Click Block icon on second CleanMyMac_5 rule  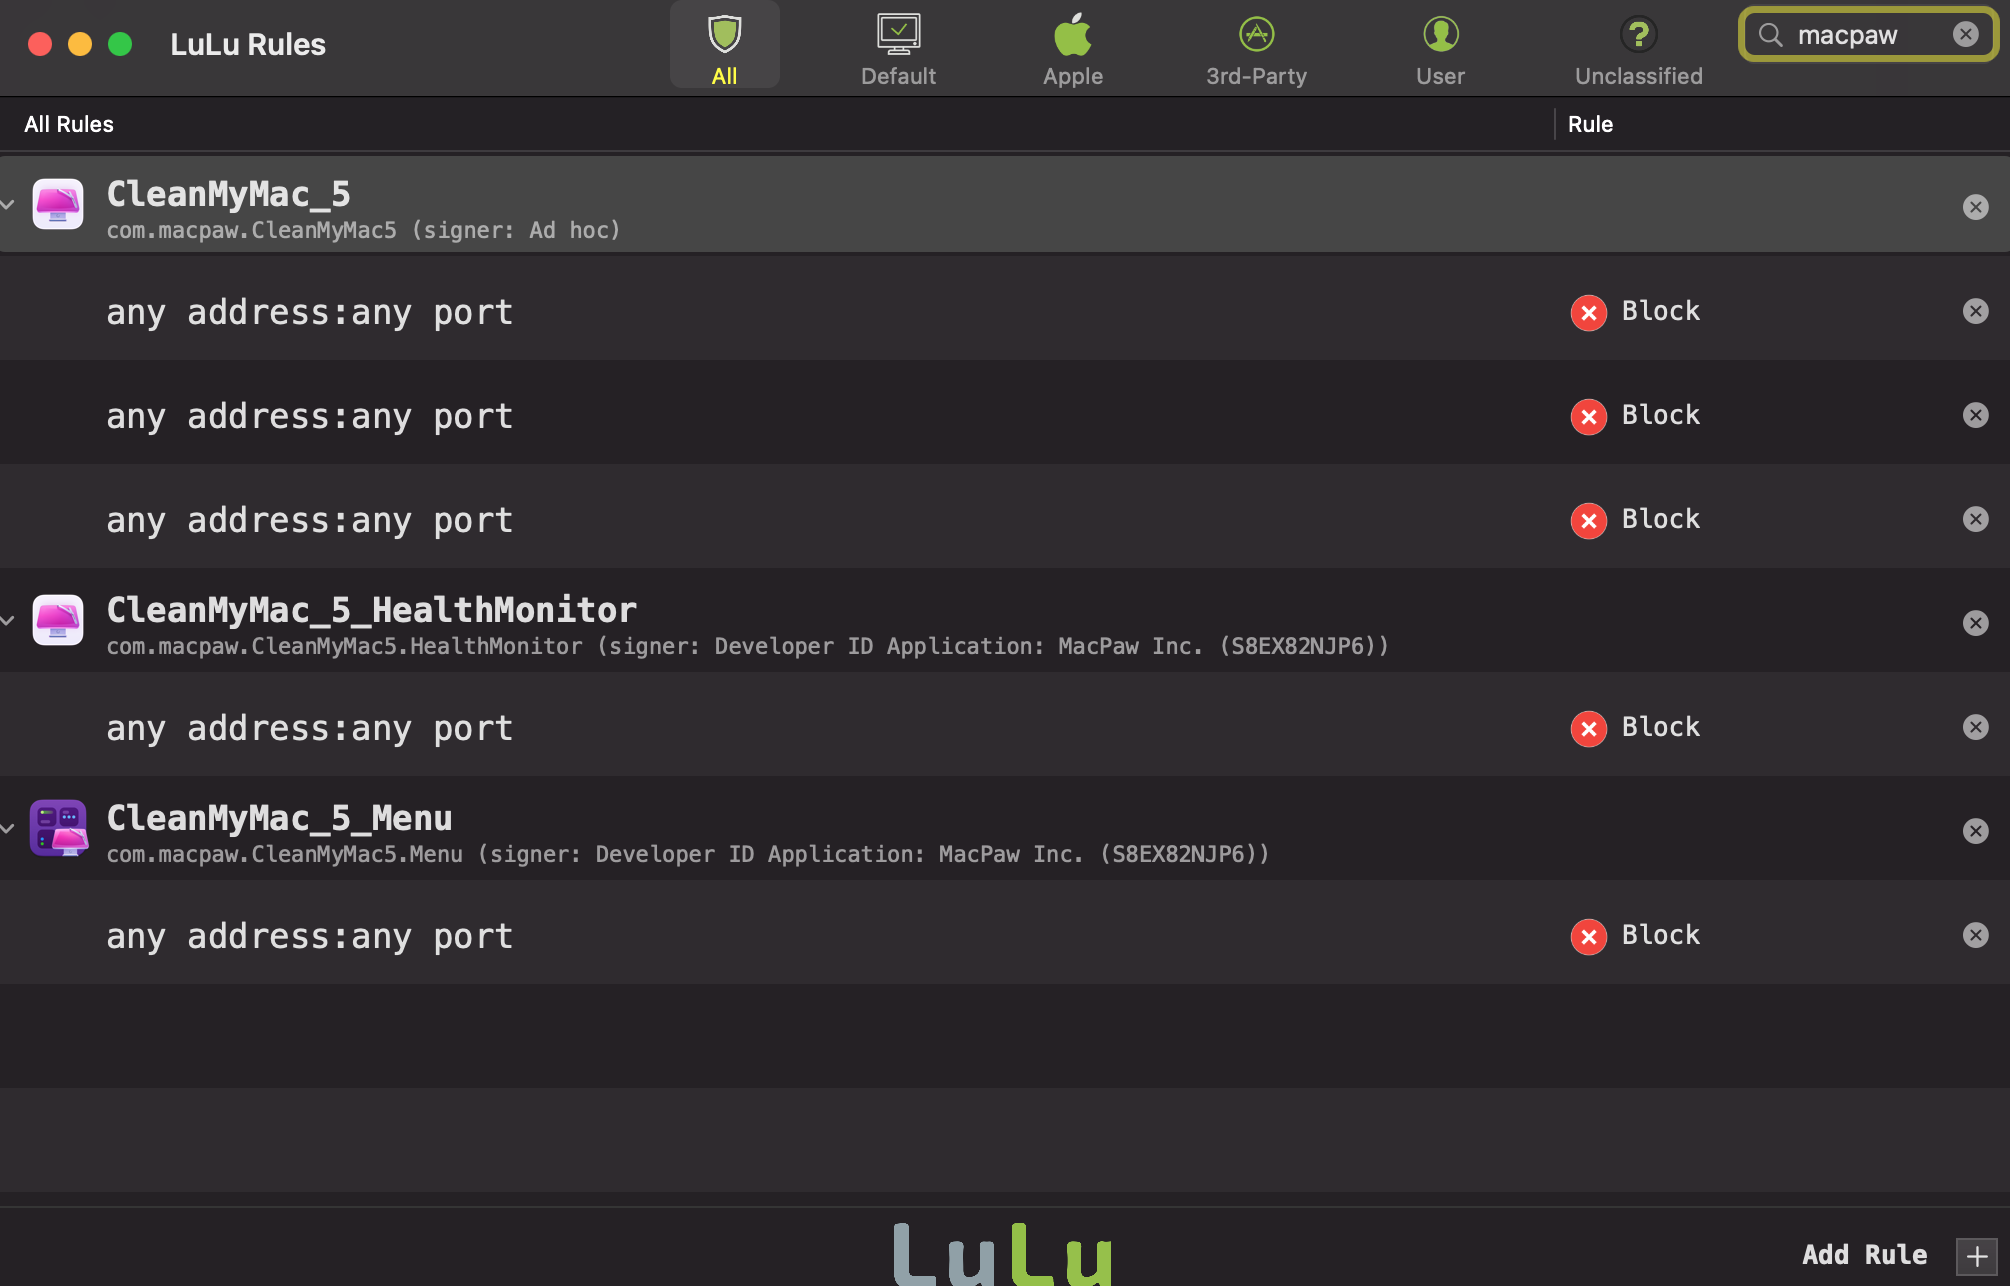point(1588,416)
